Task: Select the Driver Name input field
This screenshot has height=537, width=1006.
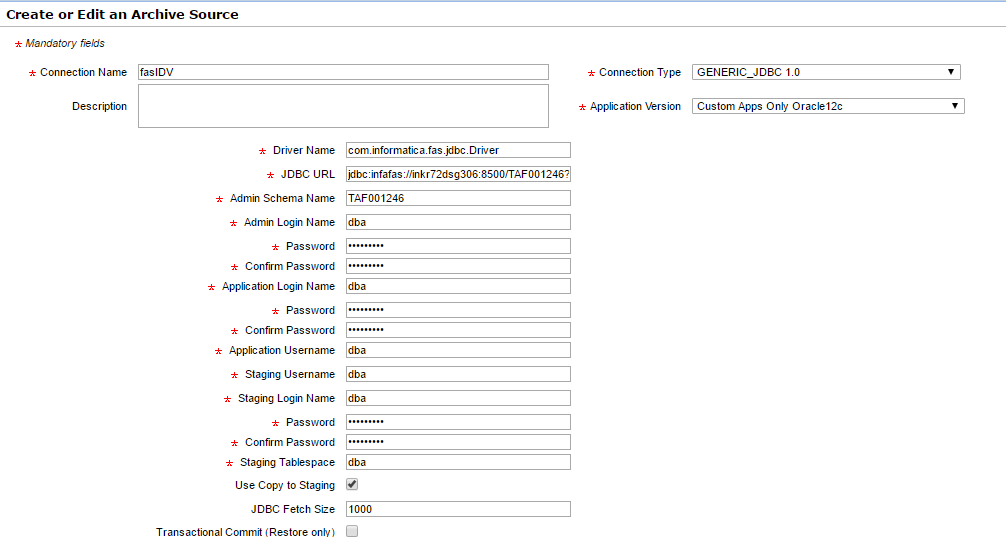Action: (x=457, y=150)
